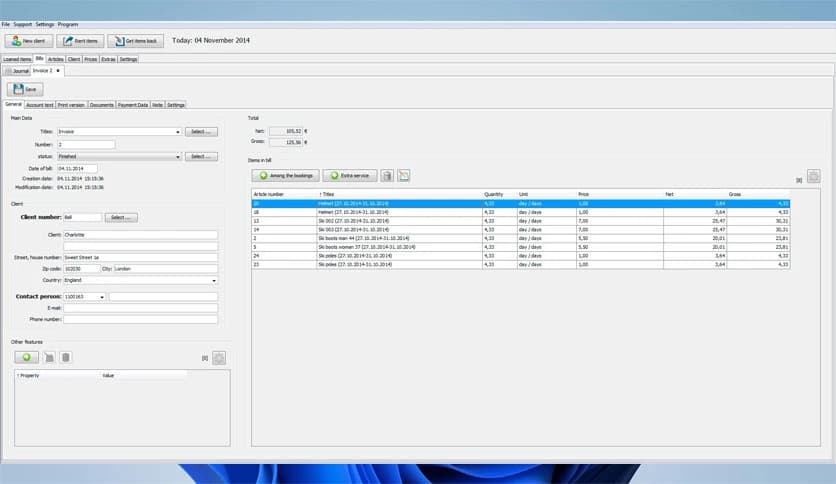Click the Rent items toolbar button

point(80,41)
